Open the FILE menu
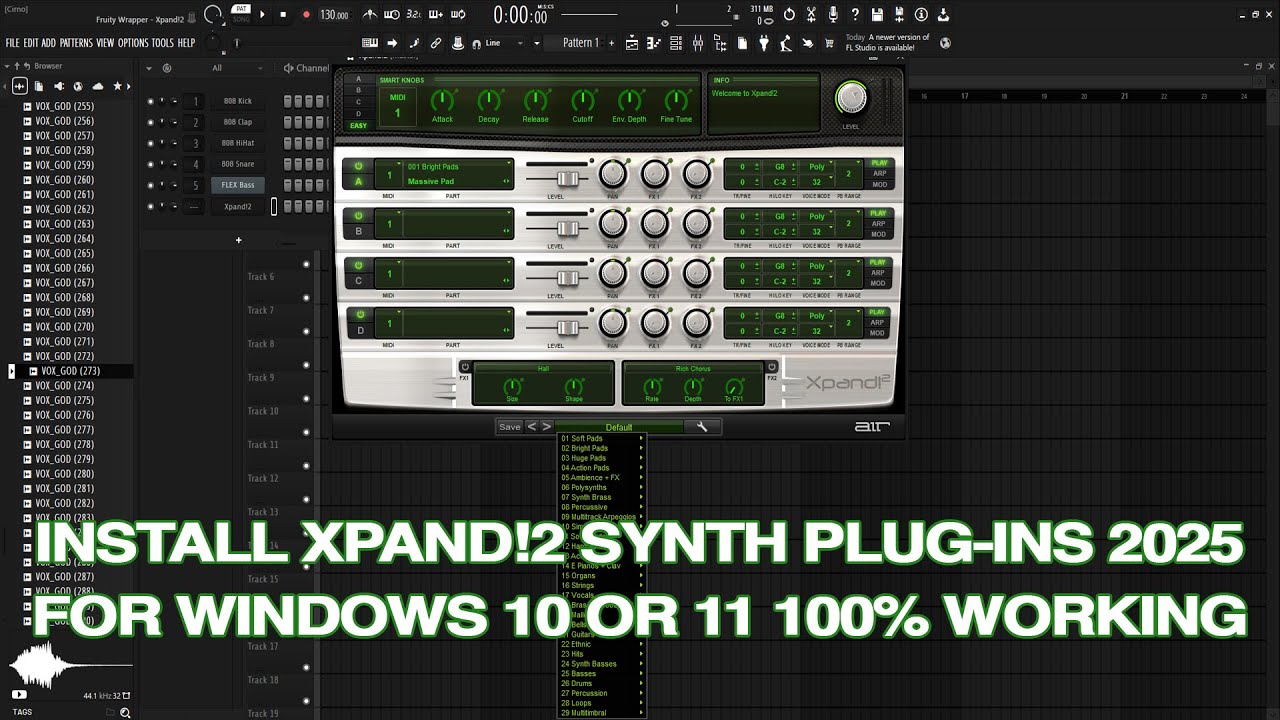Viewport: 1280px width, 720px height. tap(13, 43)
